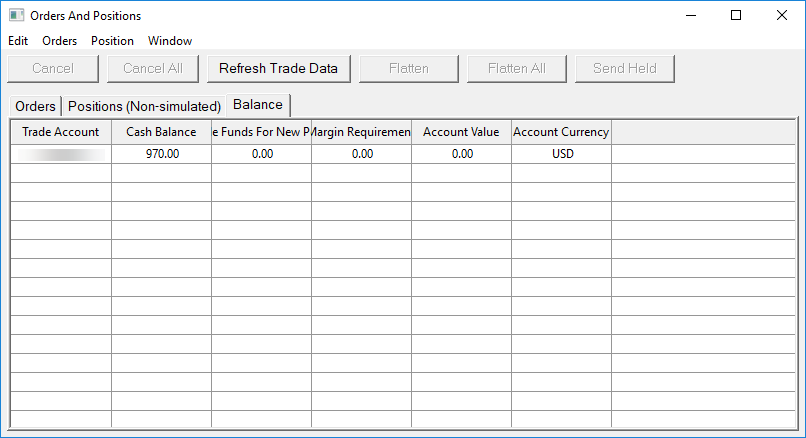Close the Orders And Positions window
This screenshot has height=438, width=806.
point(782,15)
